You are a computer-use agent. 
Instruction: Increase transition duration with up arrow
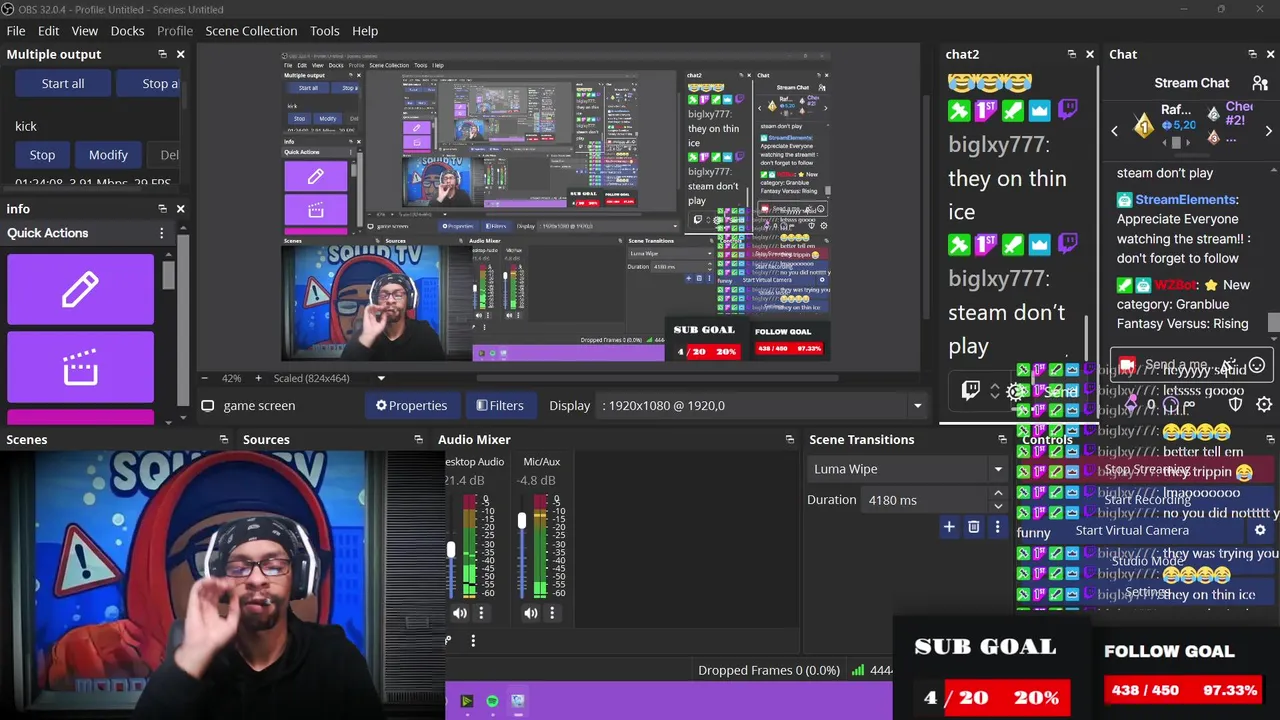coord(997,493)
